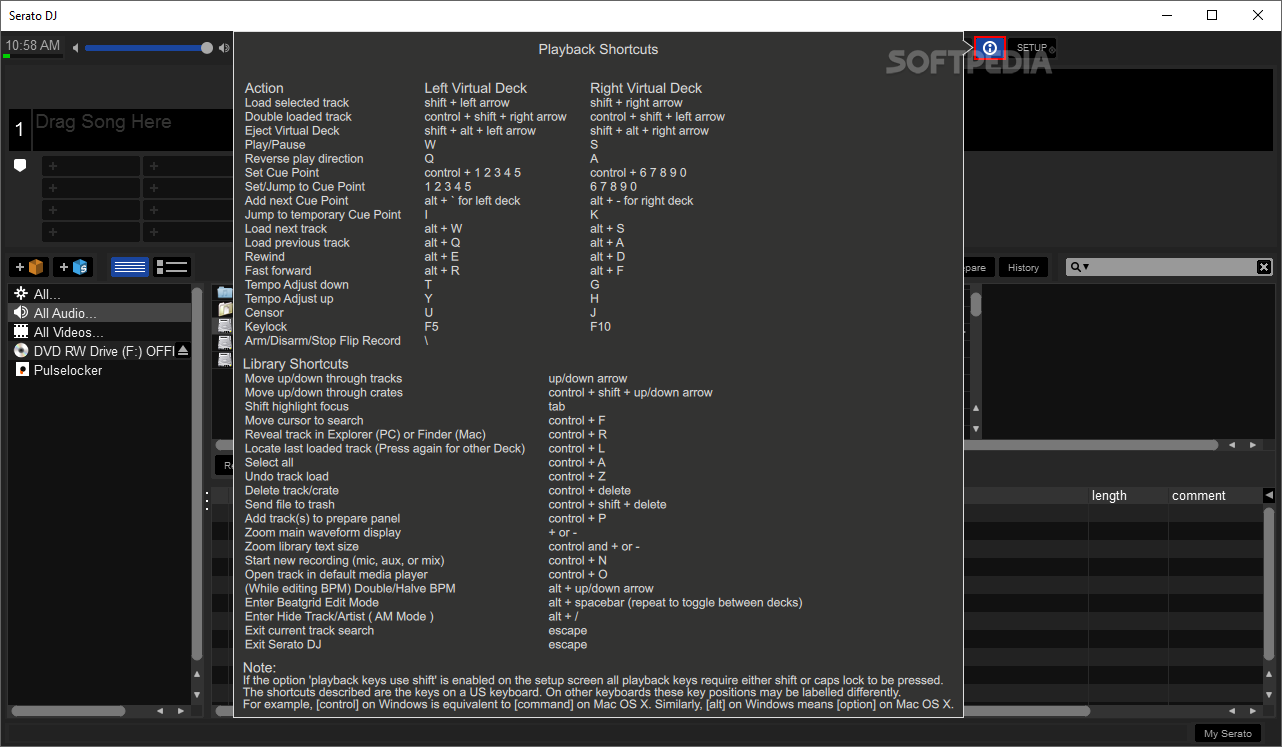The height and width of the screenshot is (747, 1282).
Task: Click the Shift highlight focus row
Action: click(x=405, y=406)
